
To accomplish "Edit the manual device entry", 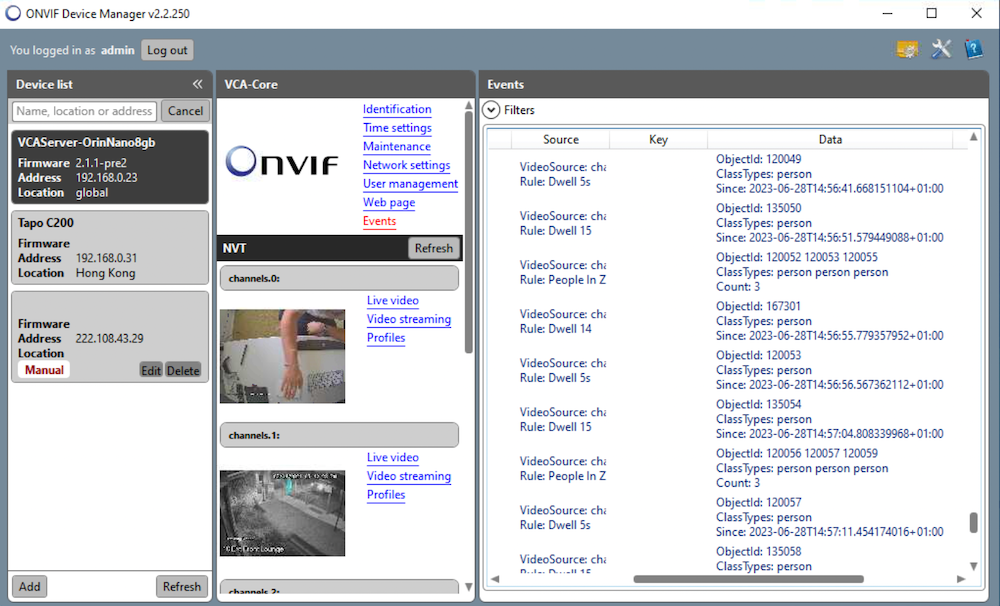I will click(151, 370).
